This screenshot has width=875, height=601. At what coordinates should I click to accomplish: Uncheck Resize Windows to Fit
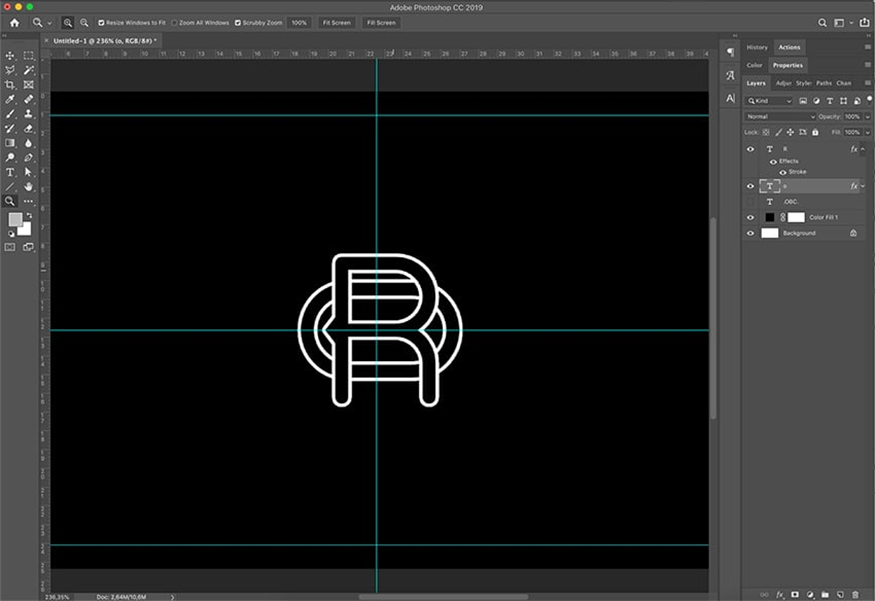click(102, 22)
